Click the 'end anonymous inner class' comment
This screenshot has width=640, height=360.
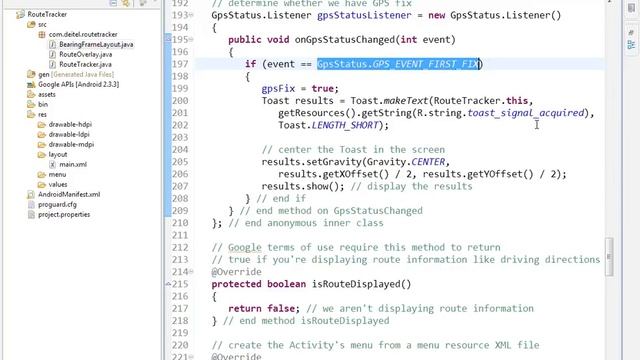pos(306,223)
